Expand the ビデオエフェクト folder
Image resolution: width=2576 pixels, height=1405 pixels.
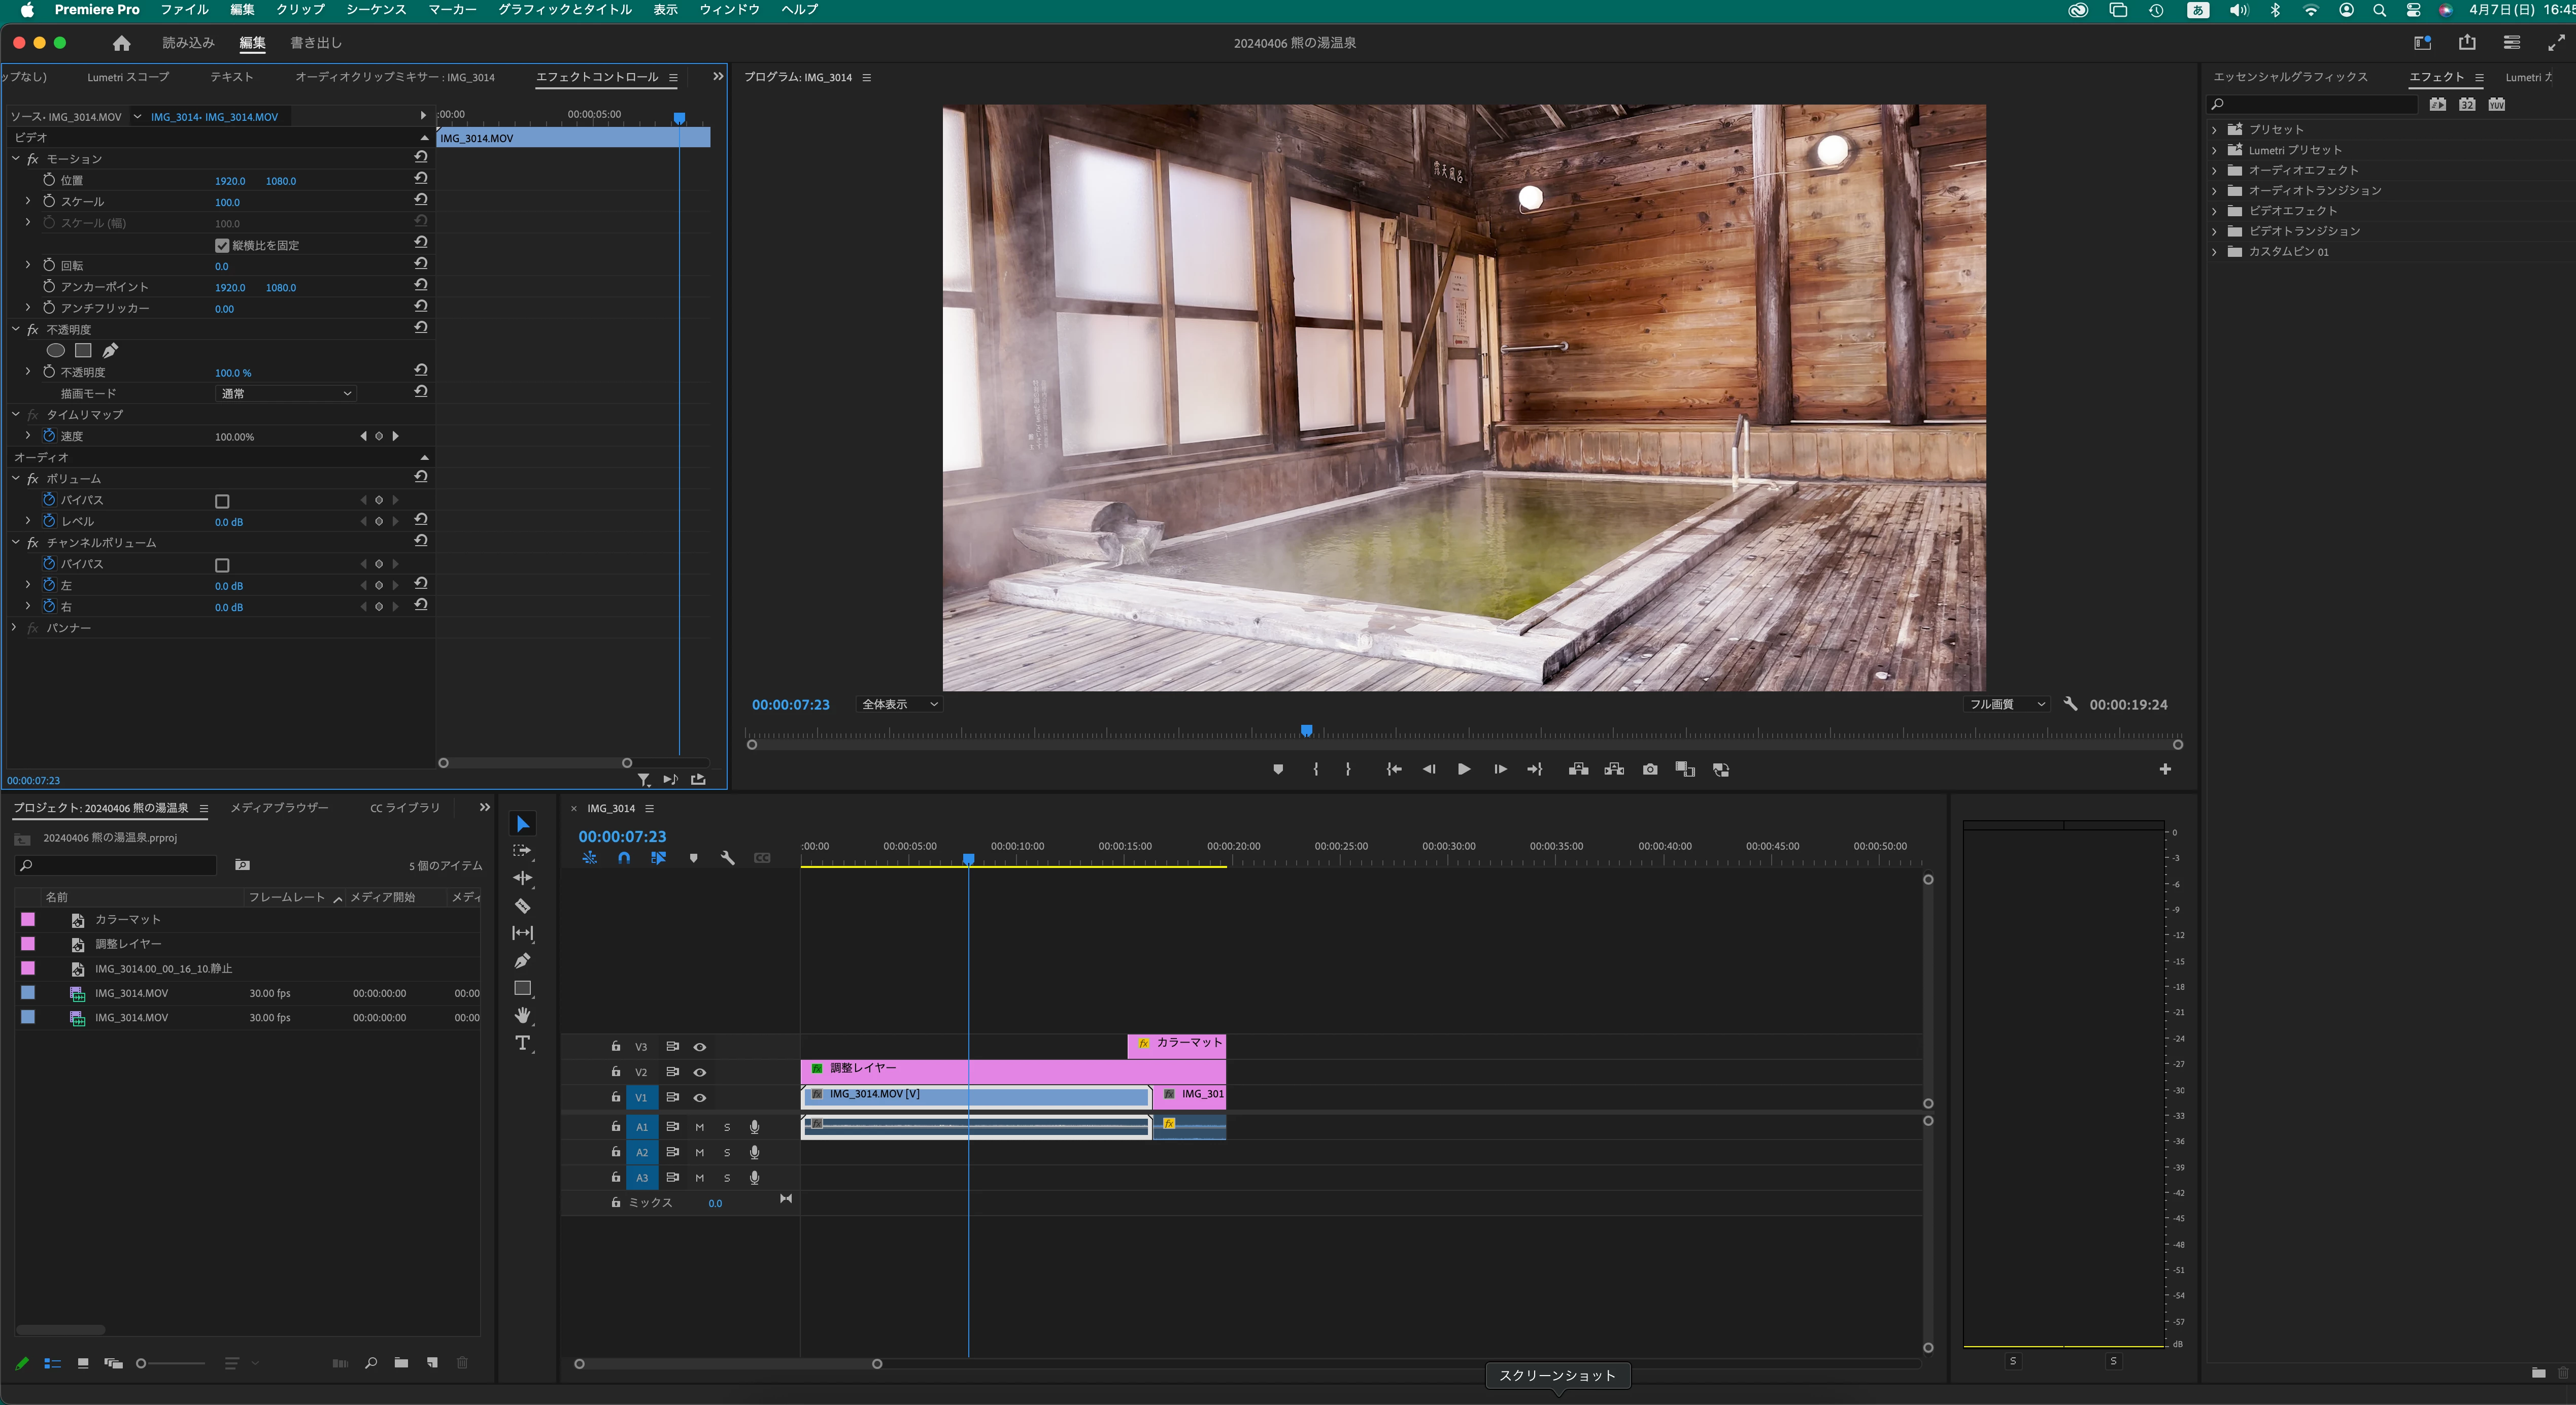(2214, 211)
